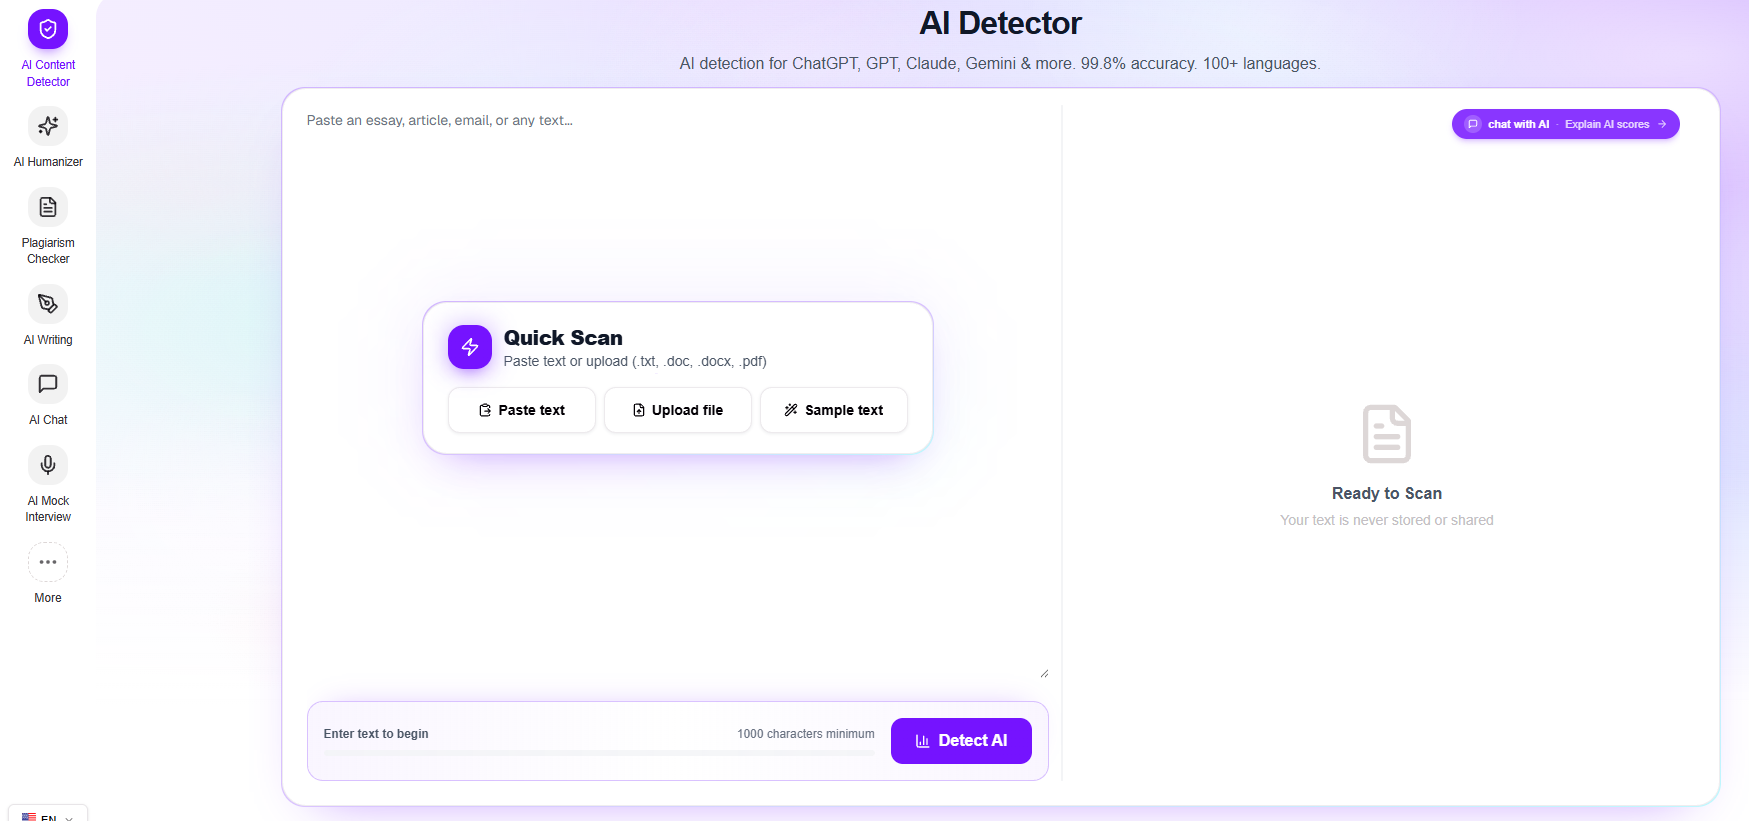Click the Quick Scan lightning bolt icon
Image resolution: width=1749 pixels, height=821 pixels.
(470, 347)
